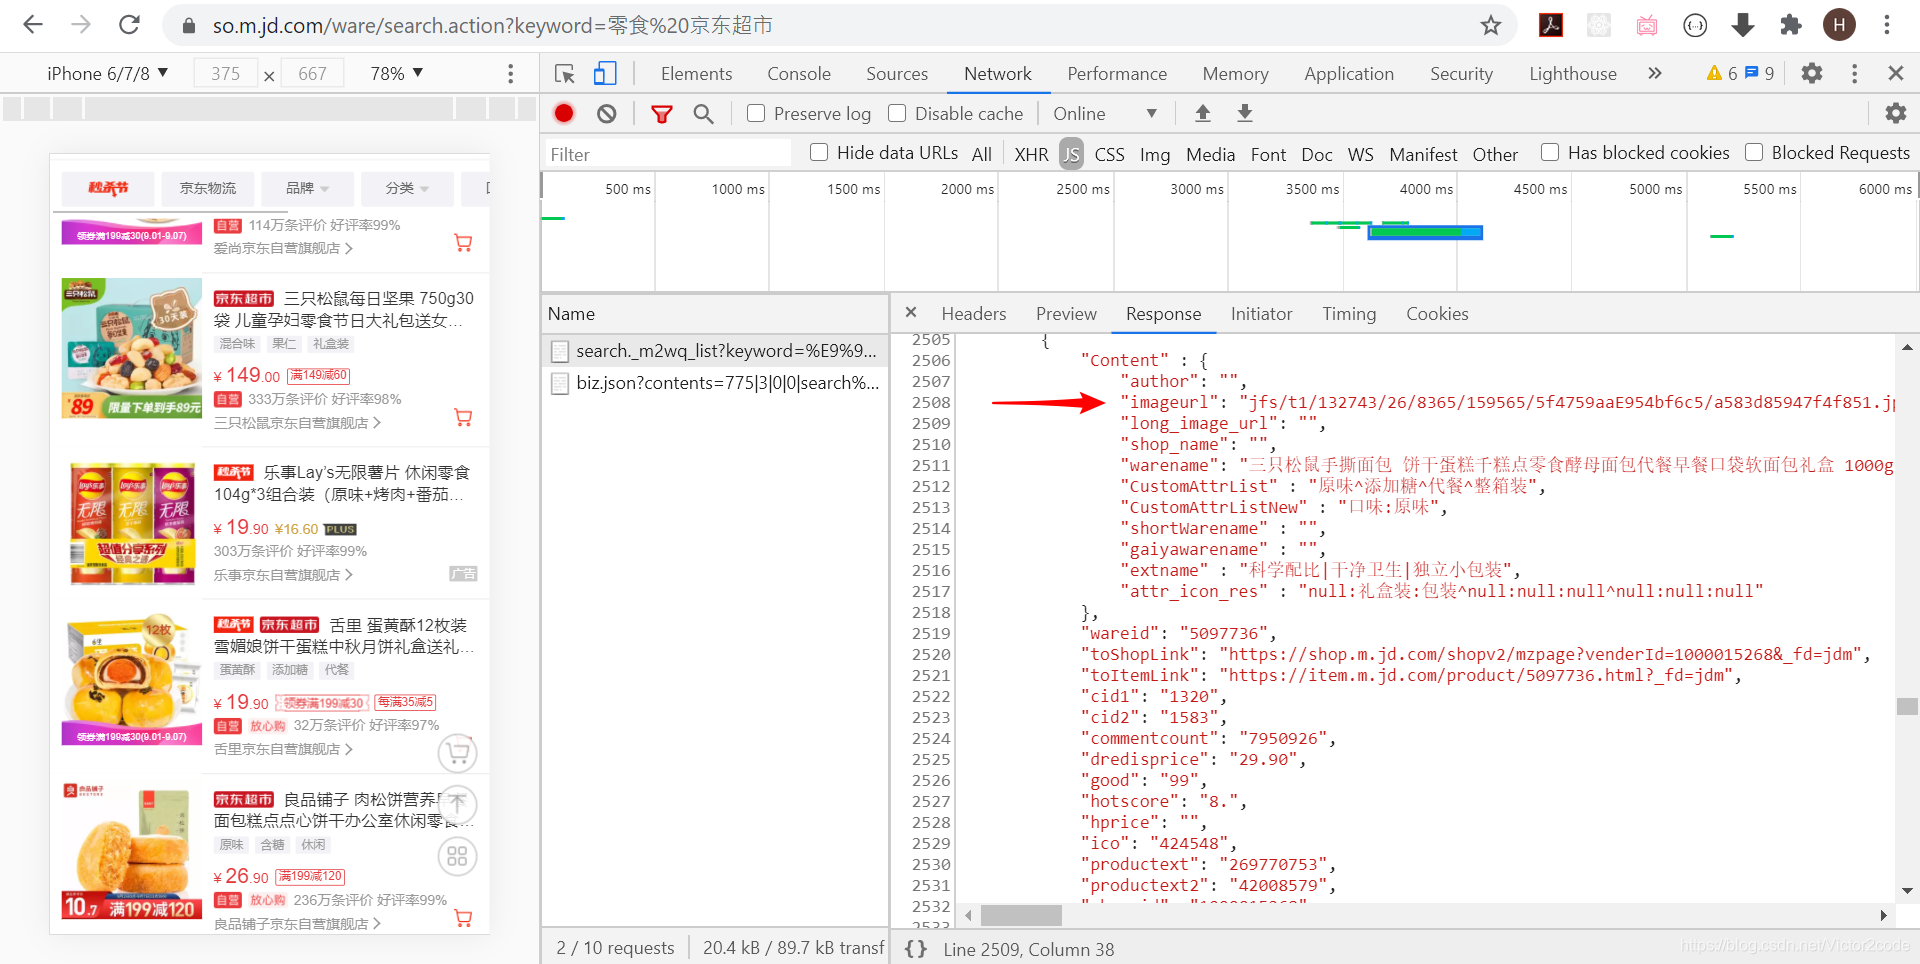Switch to the Sources tab
1920x964 pixels.
(897, 73)
